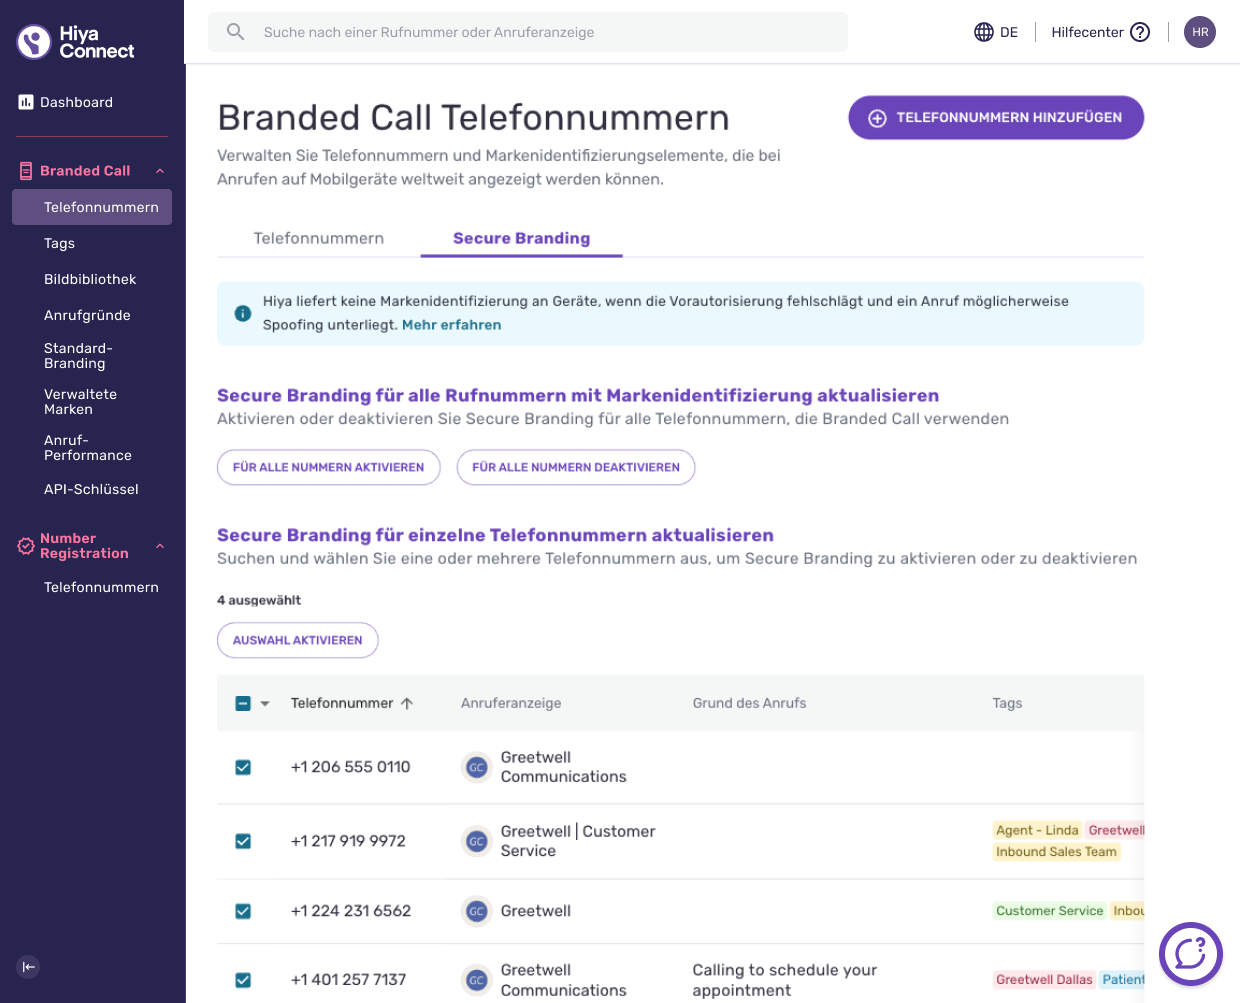Uncheck the +1 217 919 9972 row checkbox

243,841
